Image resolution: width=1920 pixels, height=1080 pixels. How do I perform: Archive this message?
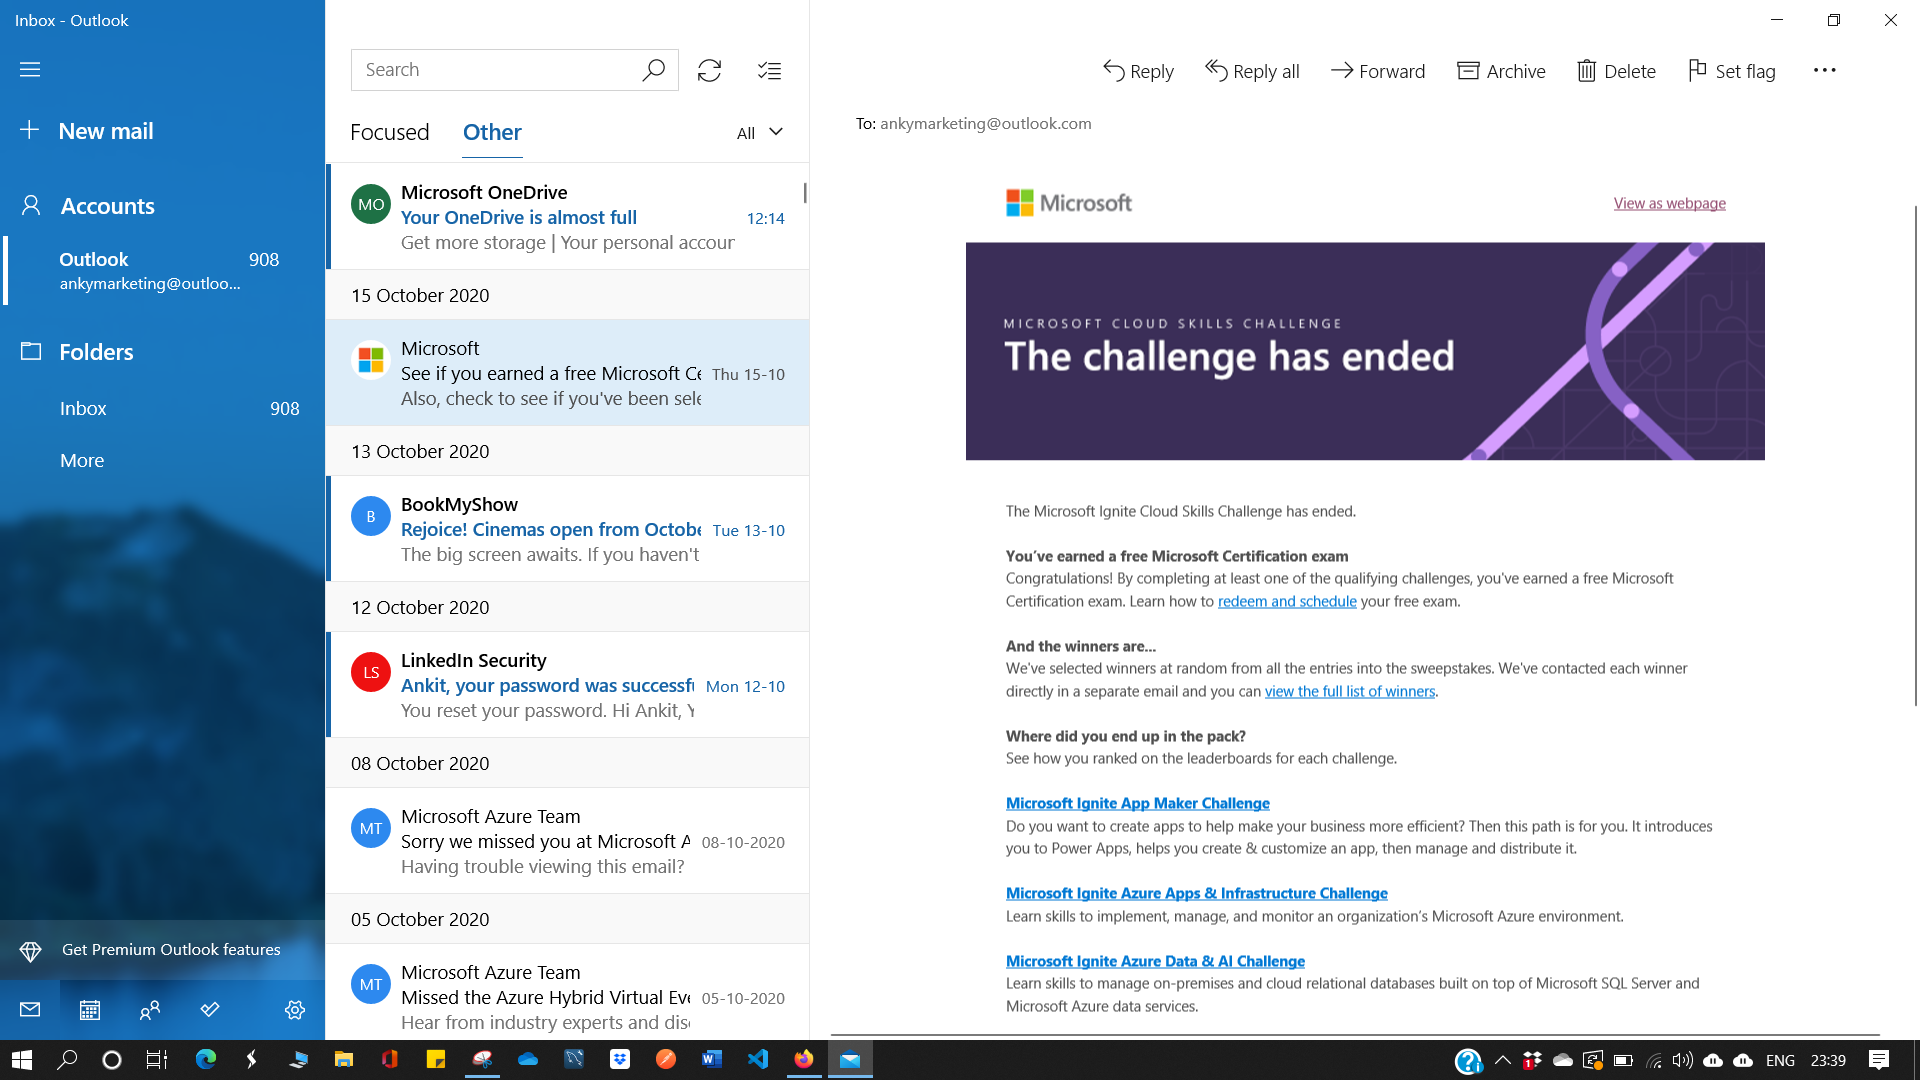1501,71
